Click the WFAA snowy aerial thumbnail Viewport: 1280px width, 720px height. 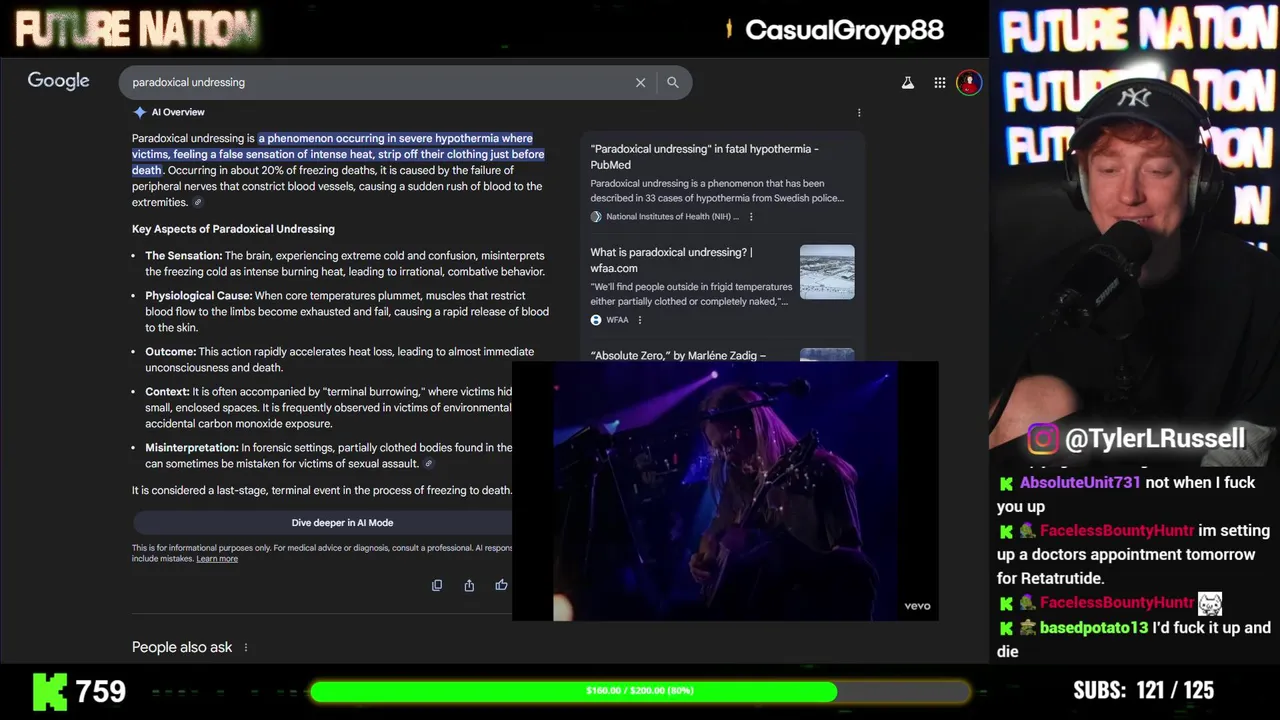(x=827, y=272)
